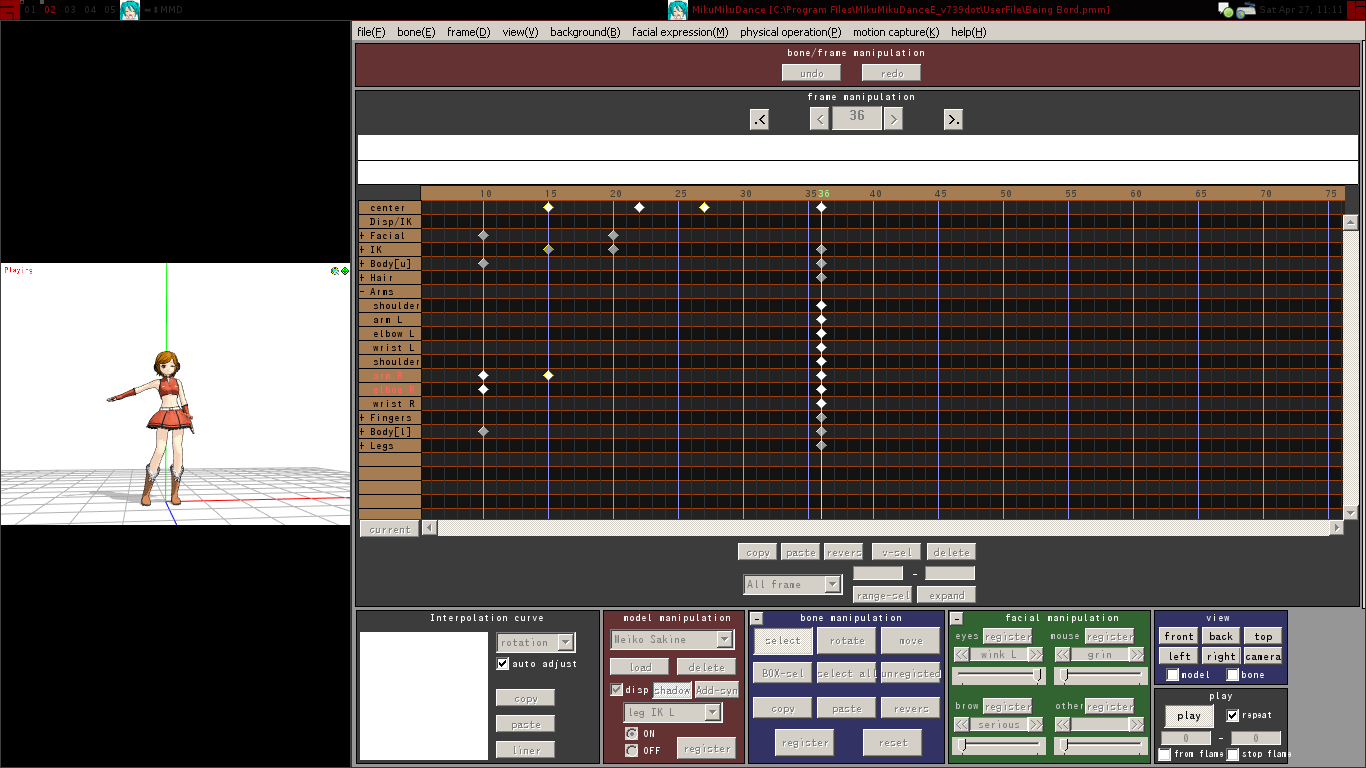Click the previous brow morph arrow beside serious

click(x=961, y=725)
